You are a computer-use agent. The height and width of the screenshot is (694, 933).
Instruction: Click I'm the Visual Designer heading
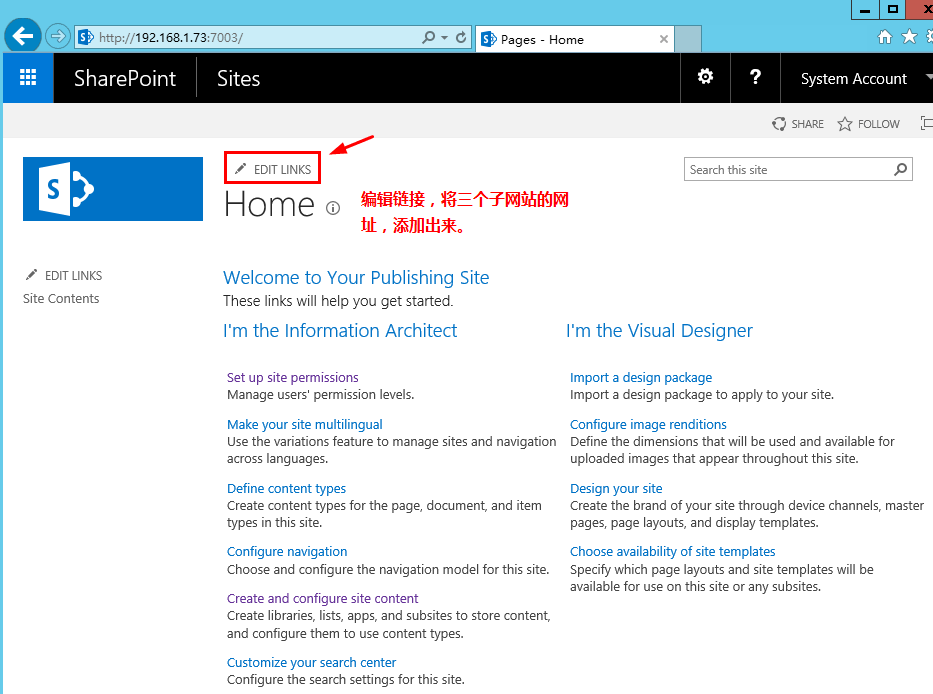tap(659, 330)
